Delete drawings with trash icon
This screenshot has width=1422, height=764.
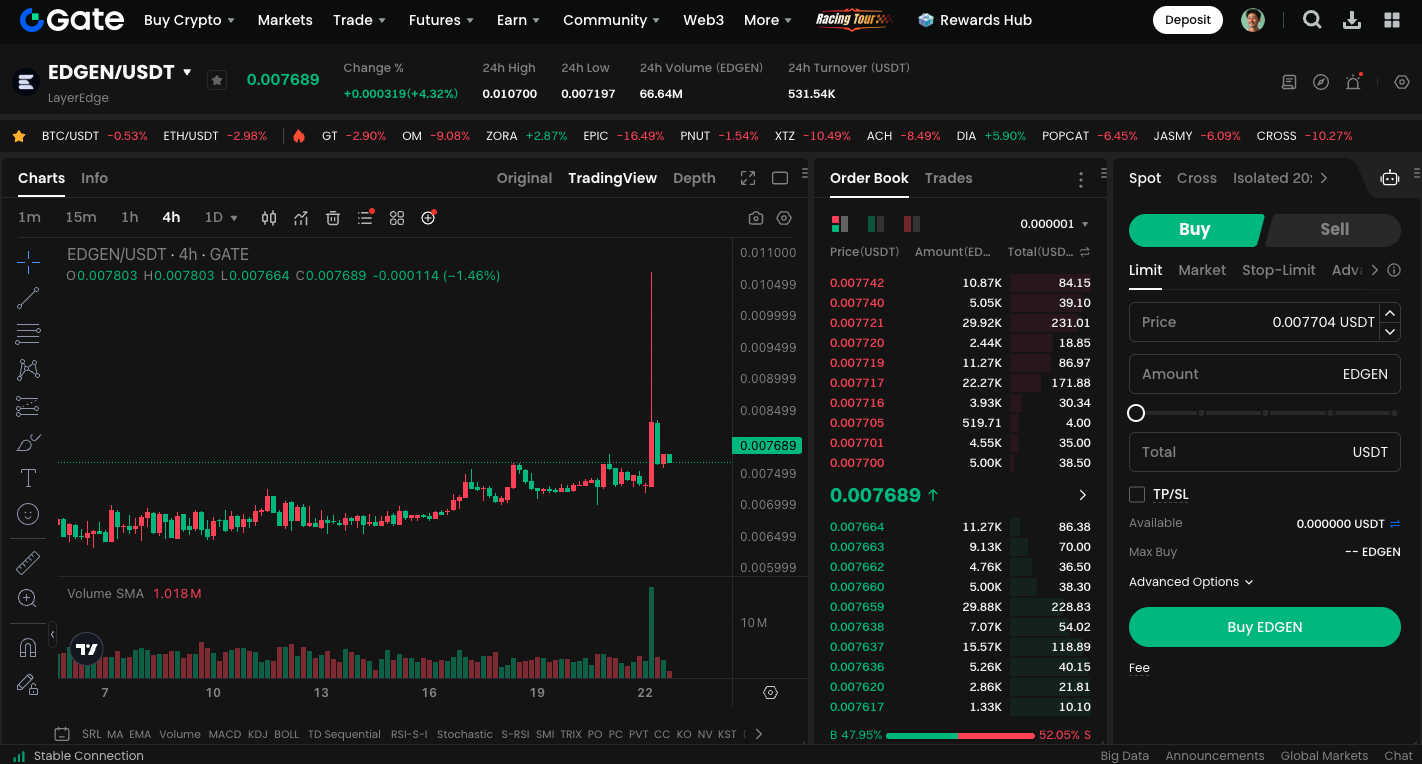tap(333, 218)
